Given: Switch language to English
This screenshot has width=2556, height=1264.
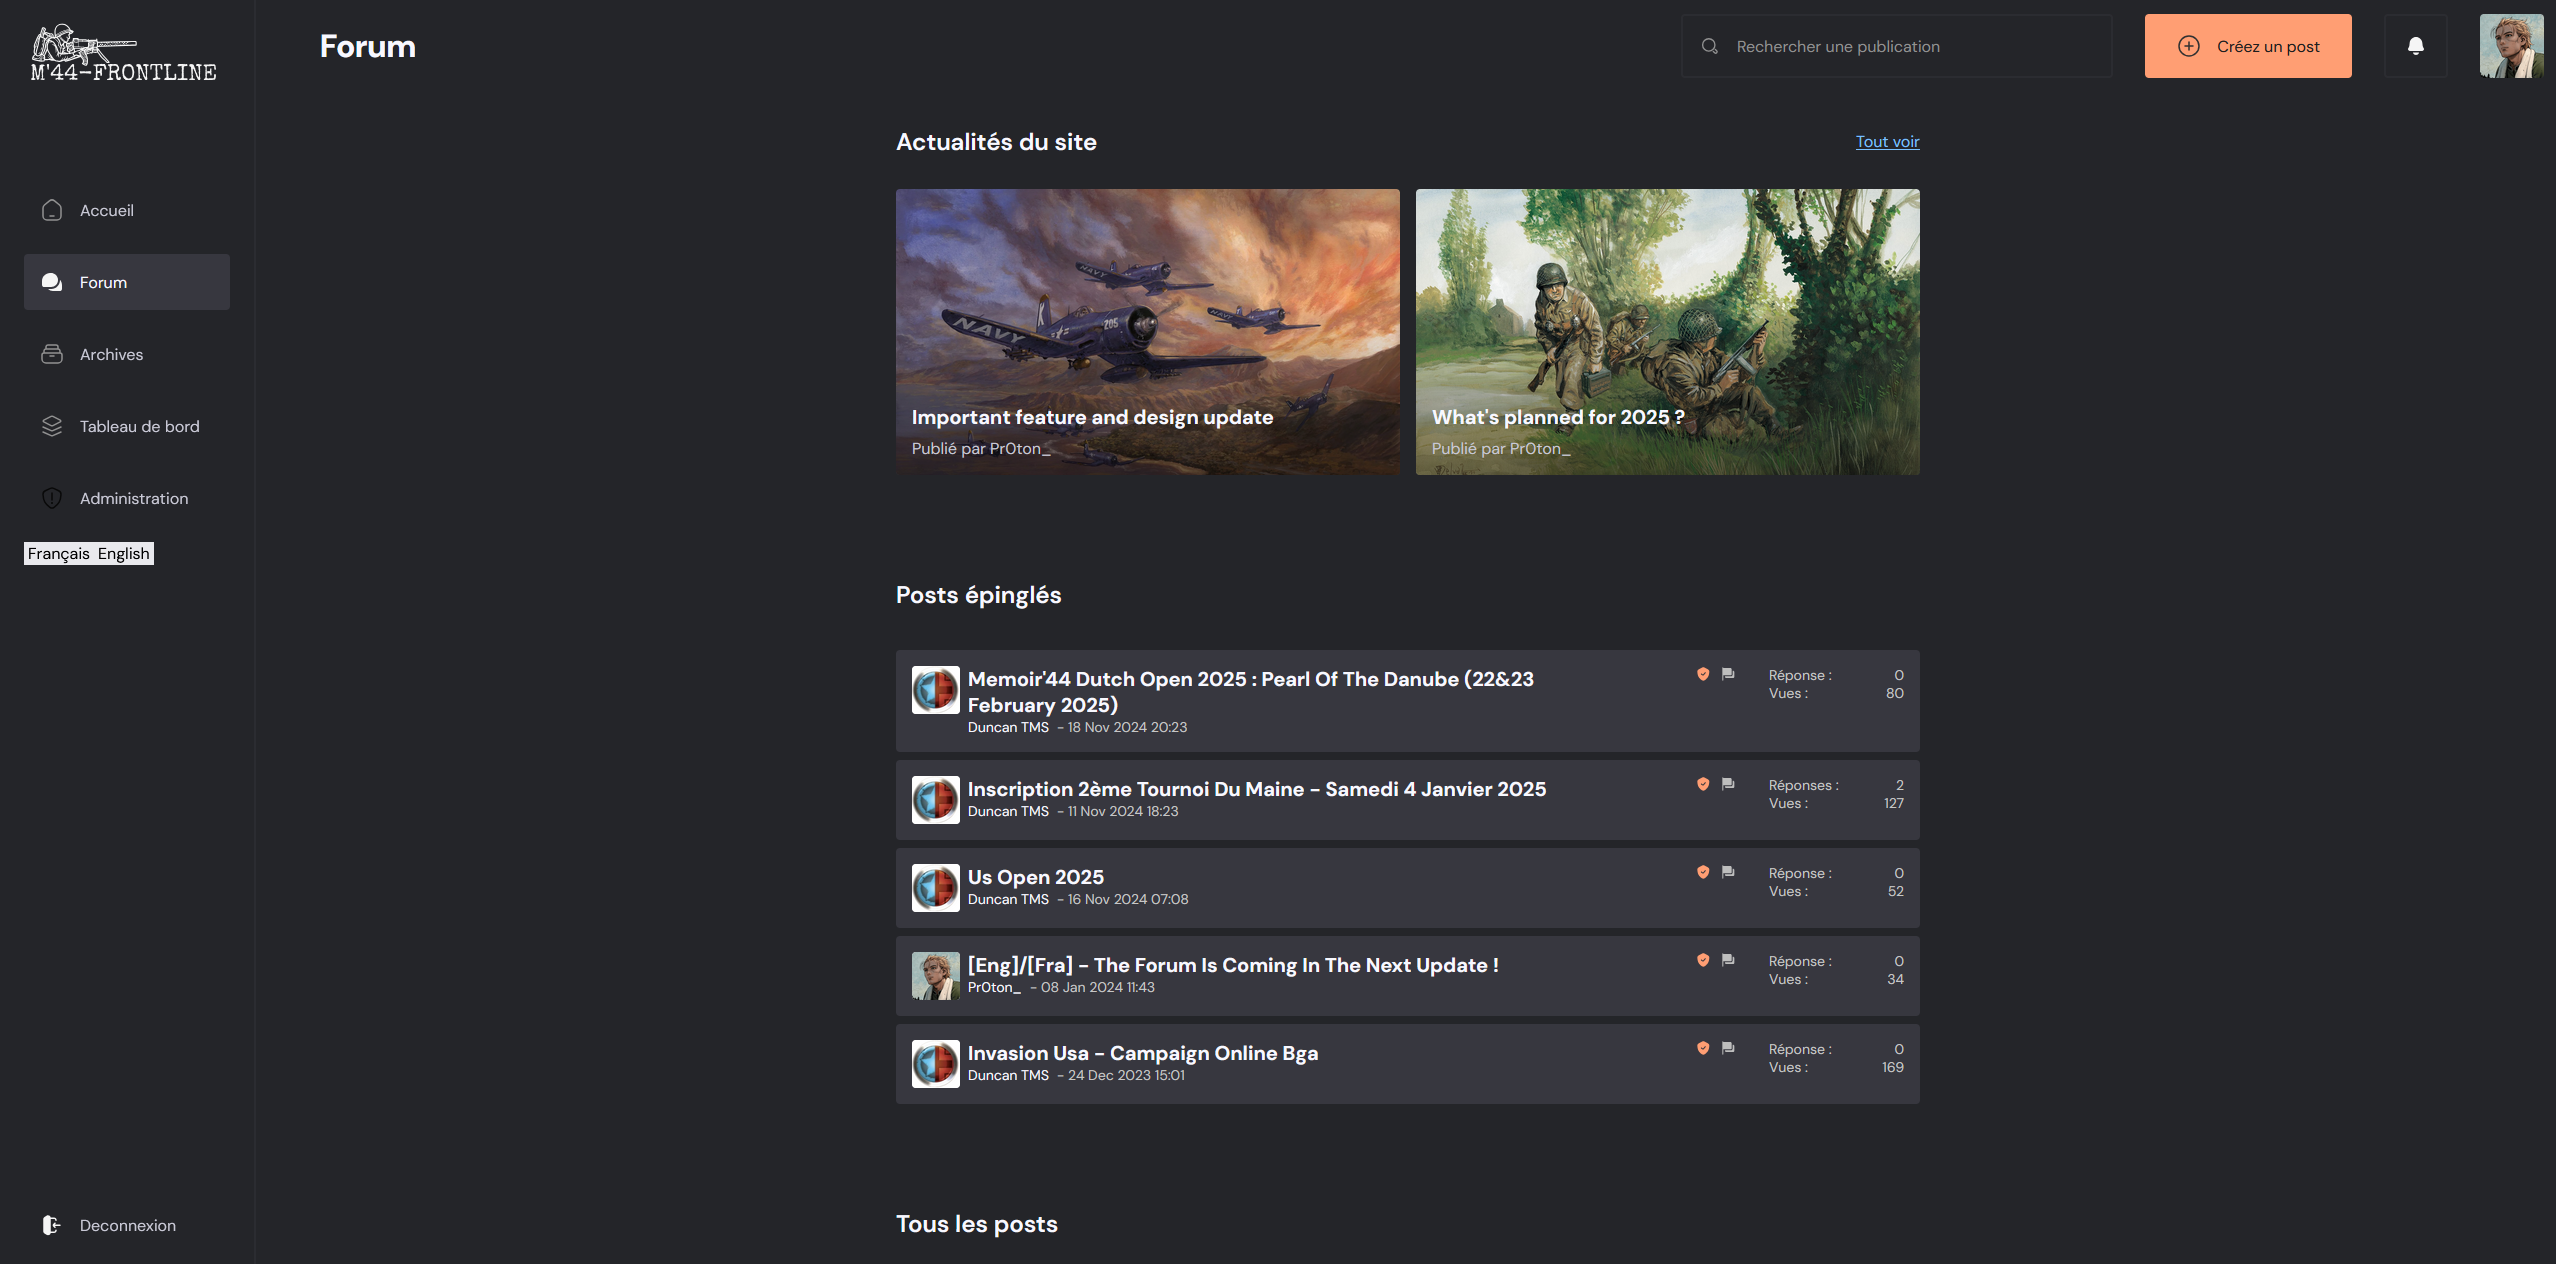Looking at the screenshot, I should 123,554.
